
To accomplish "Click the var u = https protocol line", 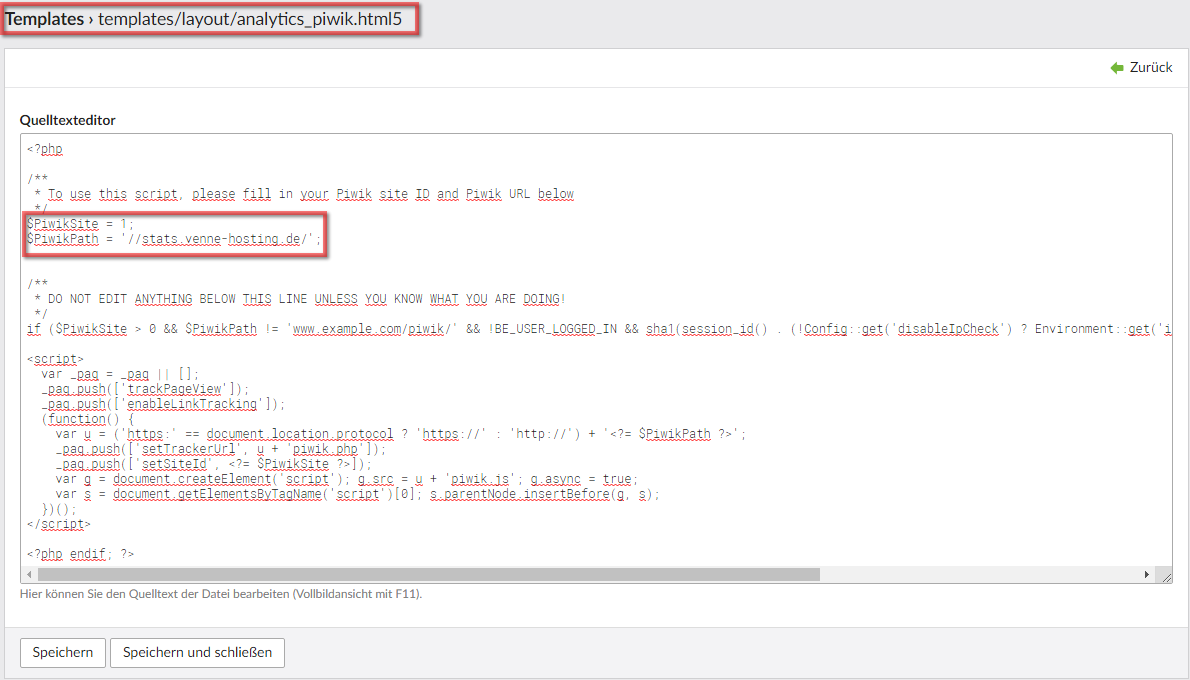I will (401, 434).
